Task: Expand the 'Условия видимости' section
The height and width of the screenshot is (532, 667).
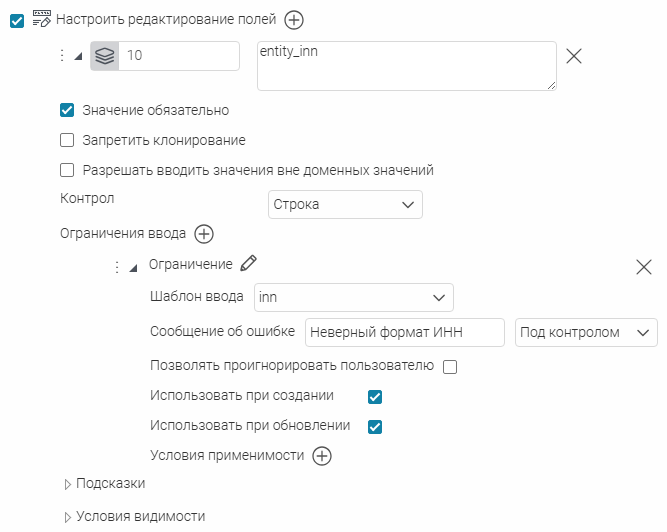Action: 68,517
